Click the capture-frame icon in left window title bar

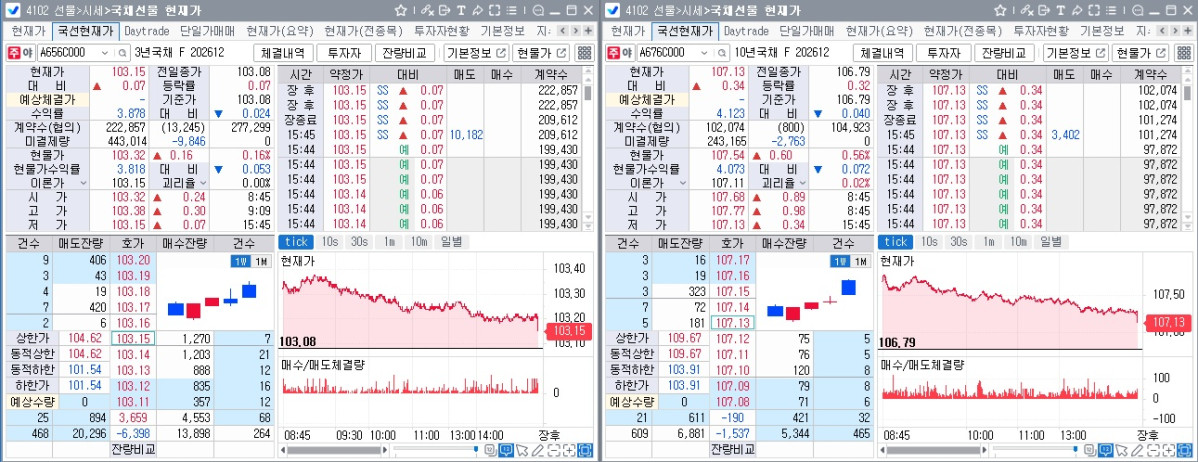494,10
